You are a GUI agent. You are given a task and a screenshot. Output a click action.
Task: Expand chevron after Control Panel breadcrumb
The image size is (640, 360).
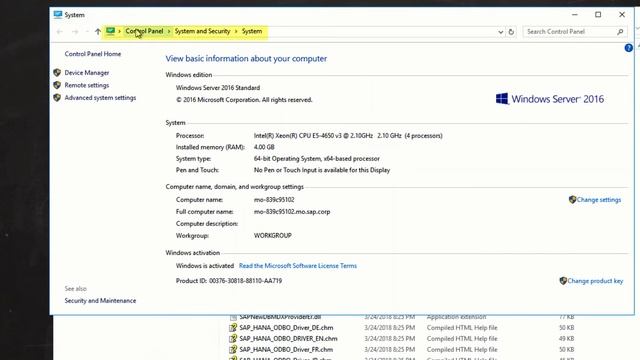click(x=169, y=31)
